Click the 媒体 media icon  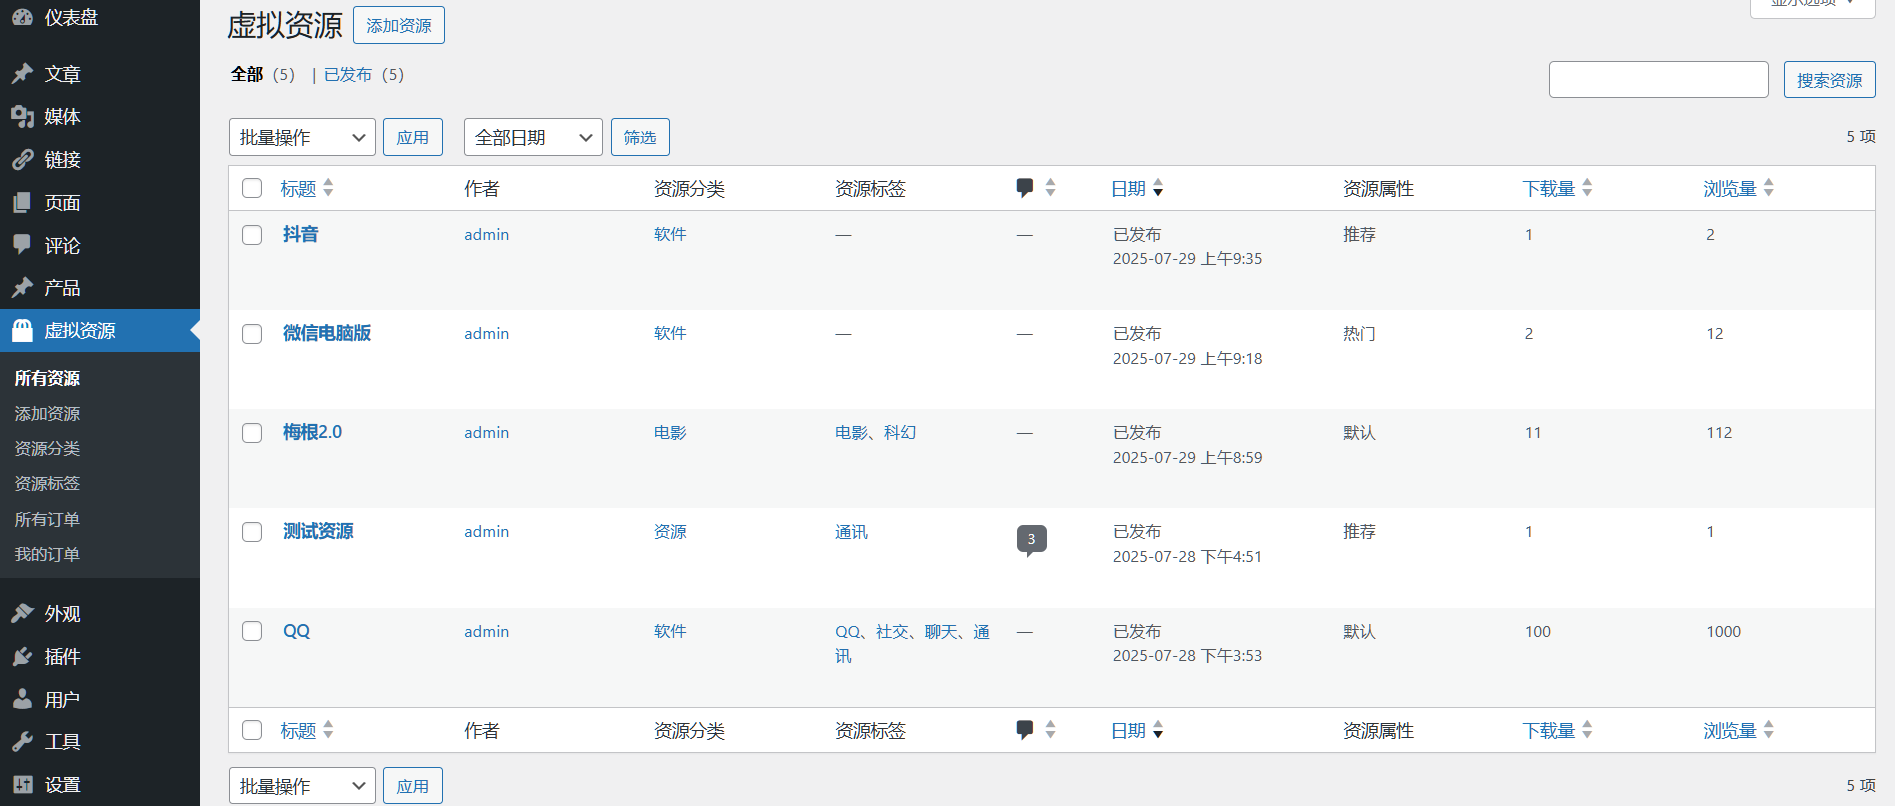22,117
